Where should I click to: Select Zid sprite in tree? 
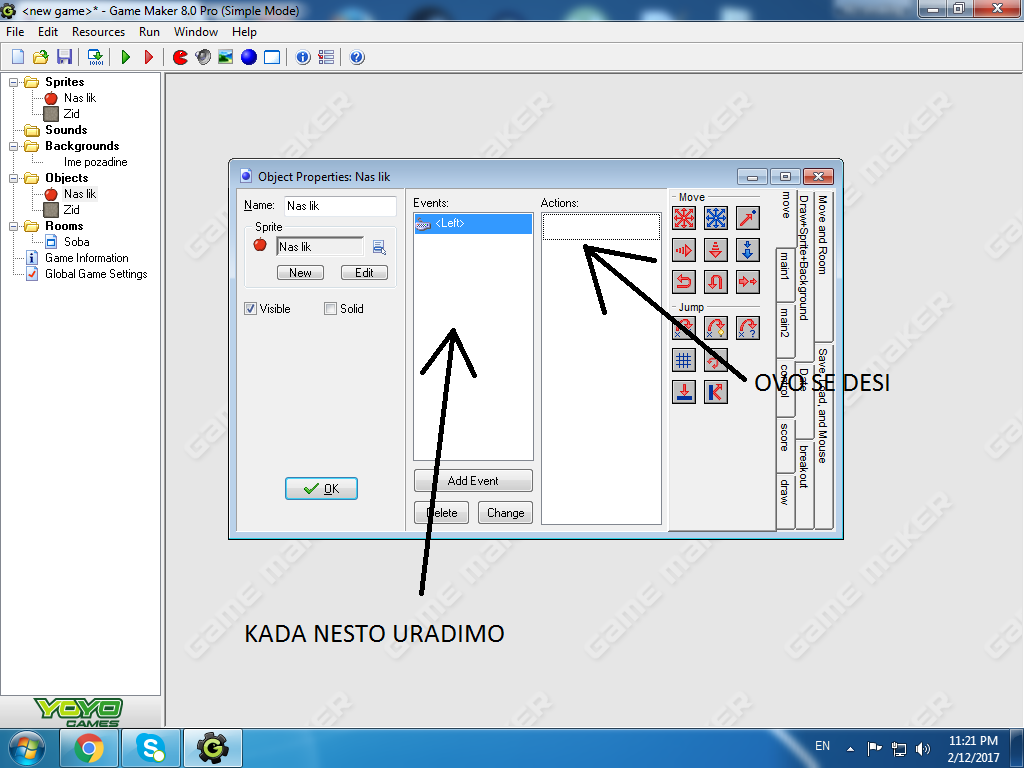pos(71,114)
